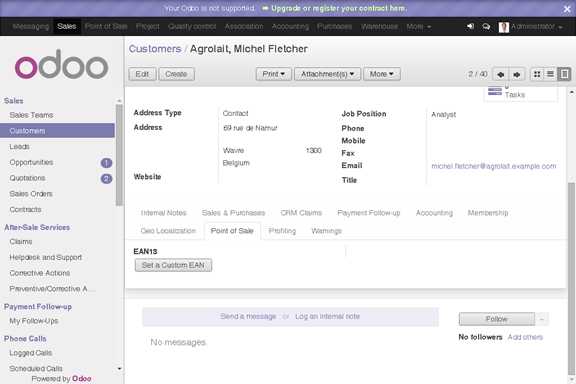Switch to list view
This screenshot has width=576, height=384.
tap(550, 74)
